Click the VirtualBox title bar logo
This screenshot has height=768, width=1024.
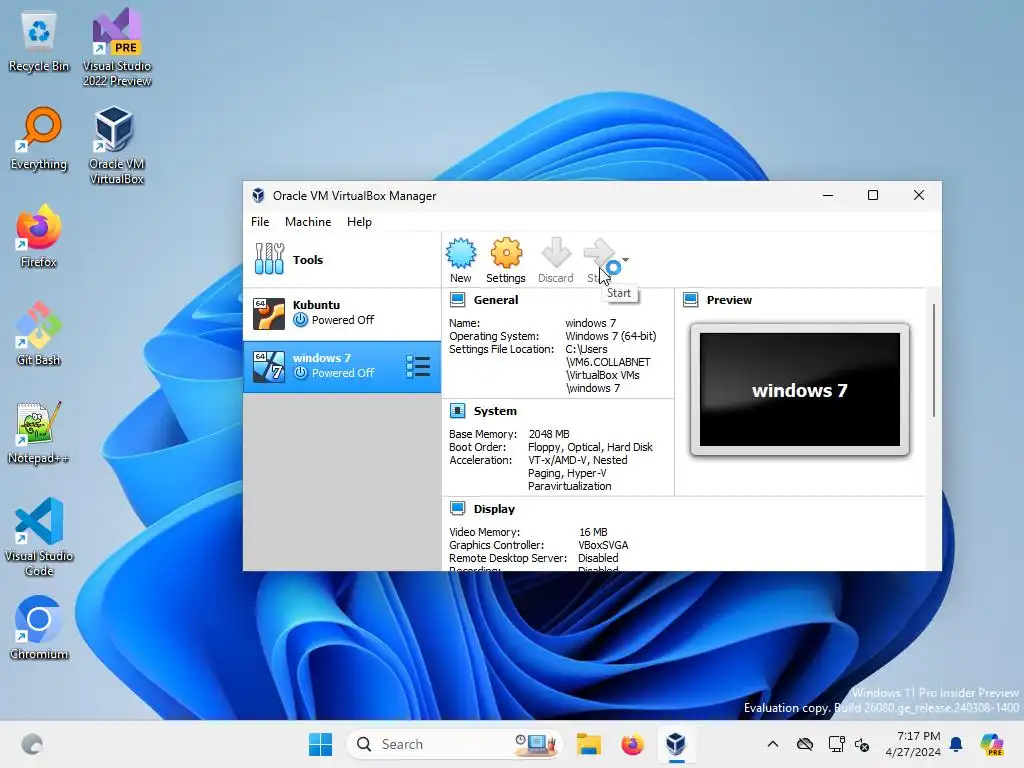[x=258, y=195]
